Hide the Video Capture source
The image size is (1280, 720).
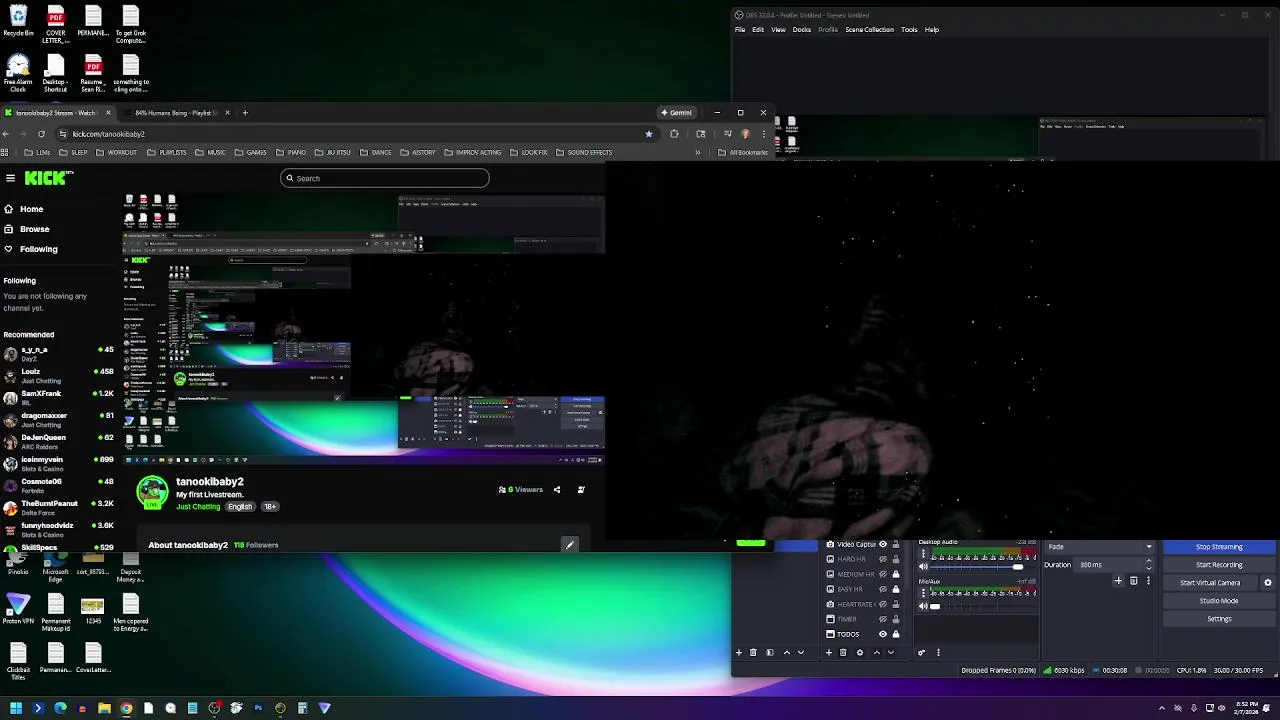click(x=882, y=544)
